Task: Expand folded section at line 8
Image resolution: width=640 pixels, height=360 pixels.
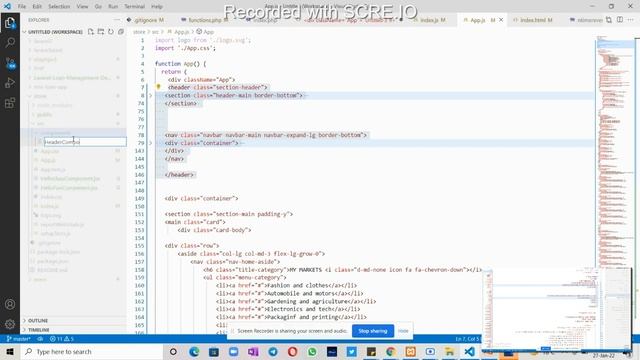Action: click(151, 95)
